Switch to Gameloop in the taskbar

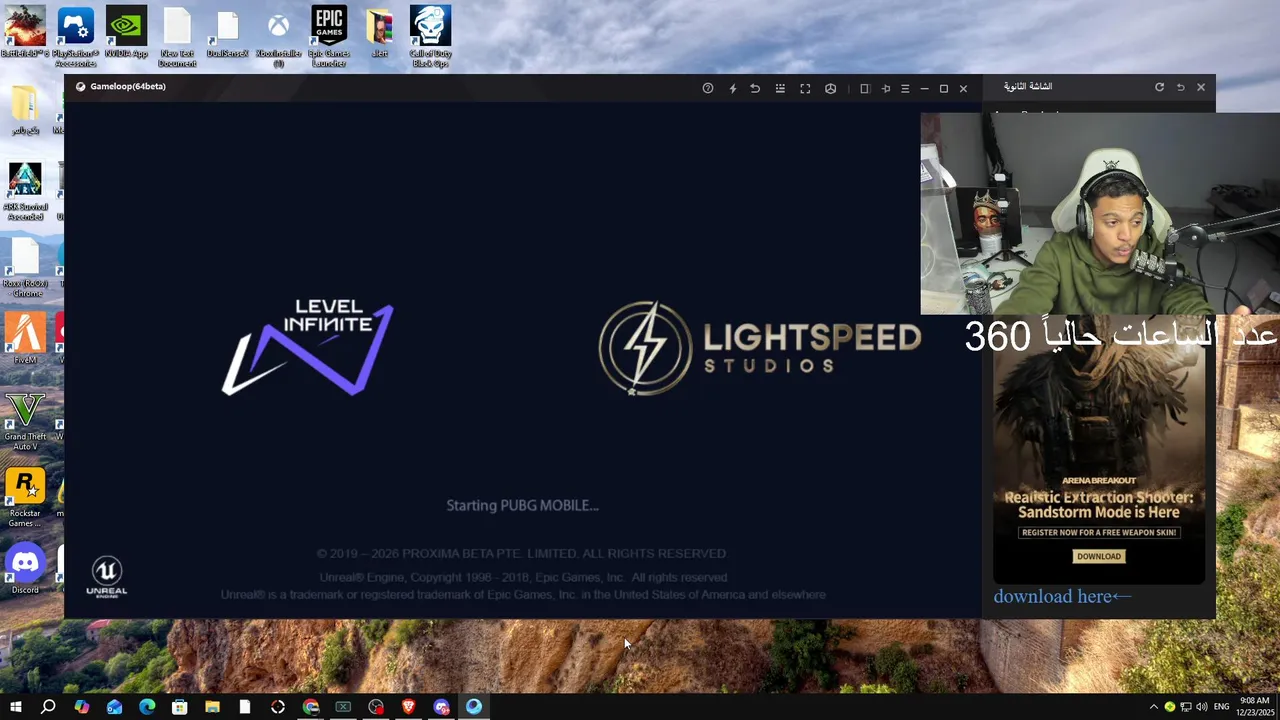[474, 707]
